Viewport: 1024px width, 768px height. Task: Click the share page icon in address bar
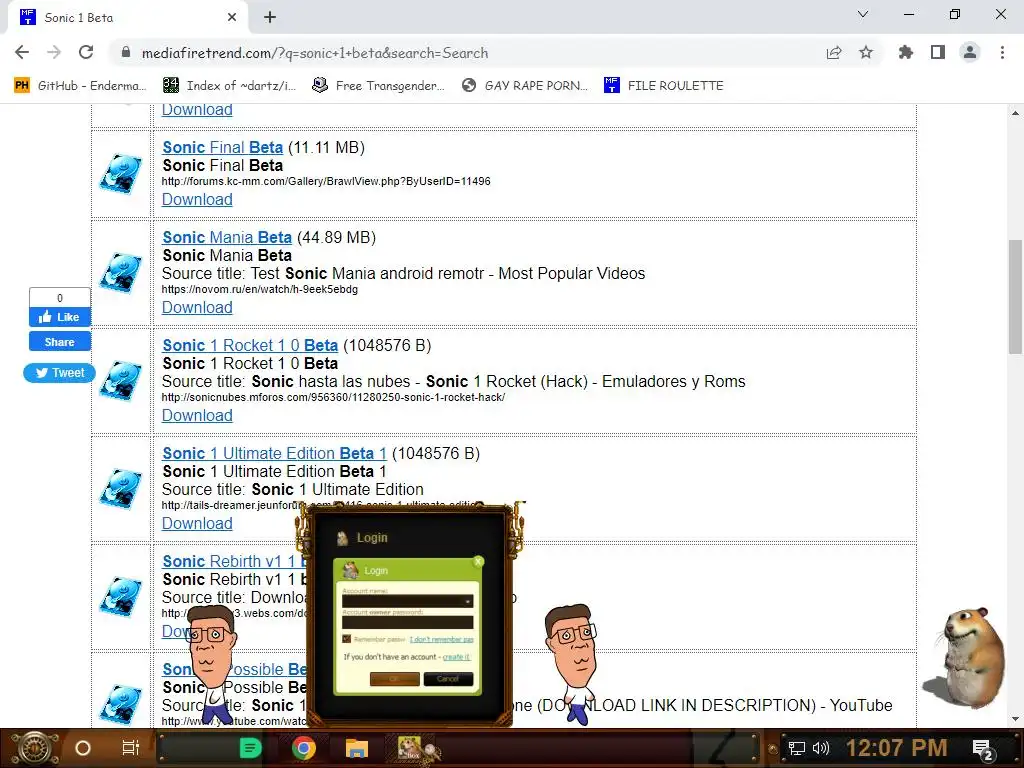pos(834,52)
